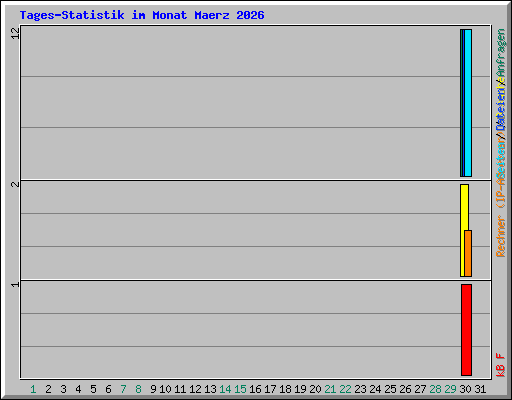Click the Anfragen legend label

pyautogui.click(x=501, y=53)
